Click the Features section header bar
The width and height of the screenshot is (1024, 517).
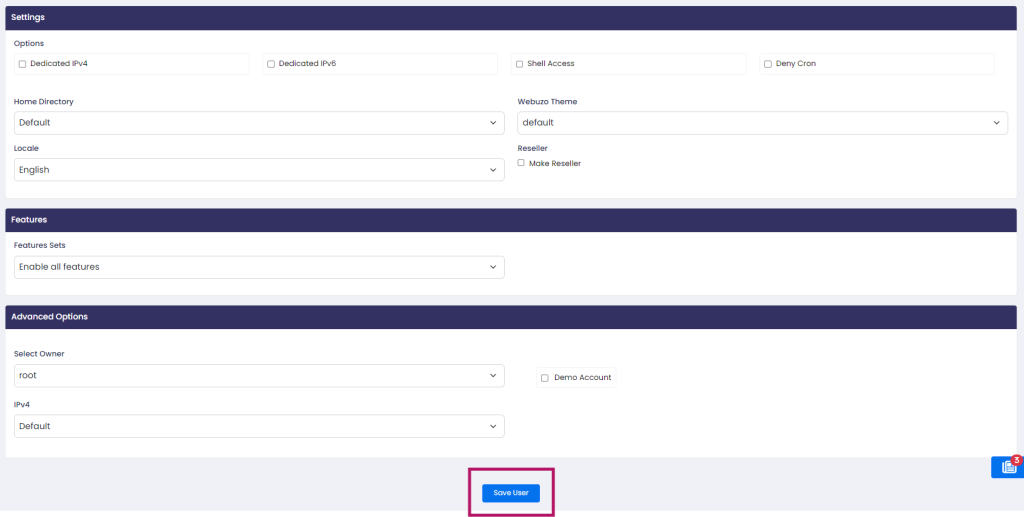point(511,219)
